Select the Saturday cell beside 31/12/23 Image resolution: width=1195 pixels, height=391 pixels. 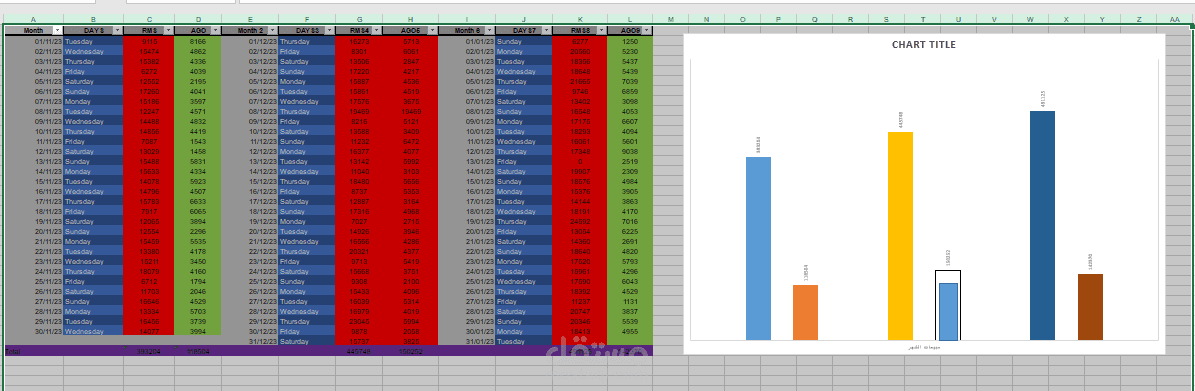(x=306, y=341)
